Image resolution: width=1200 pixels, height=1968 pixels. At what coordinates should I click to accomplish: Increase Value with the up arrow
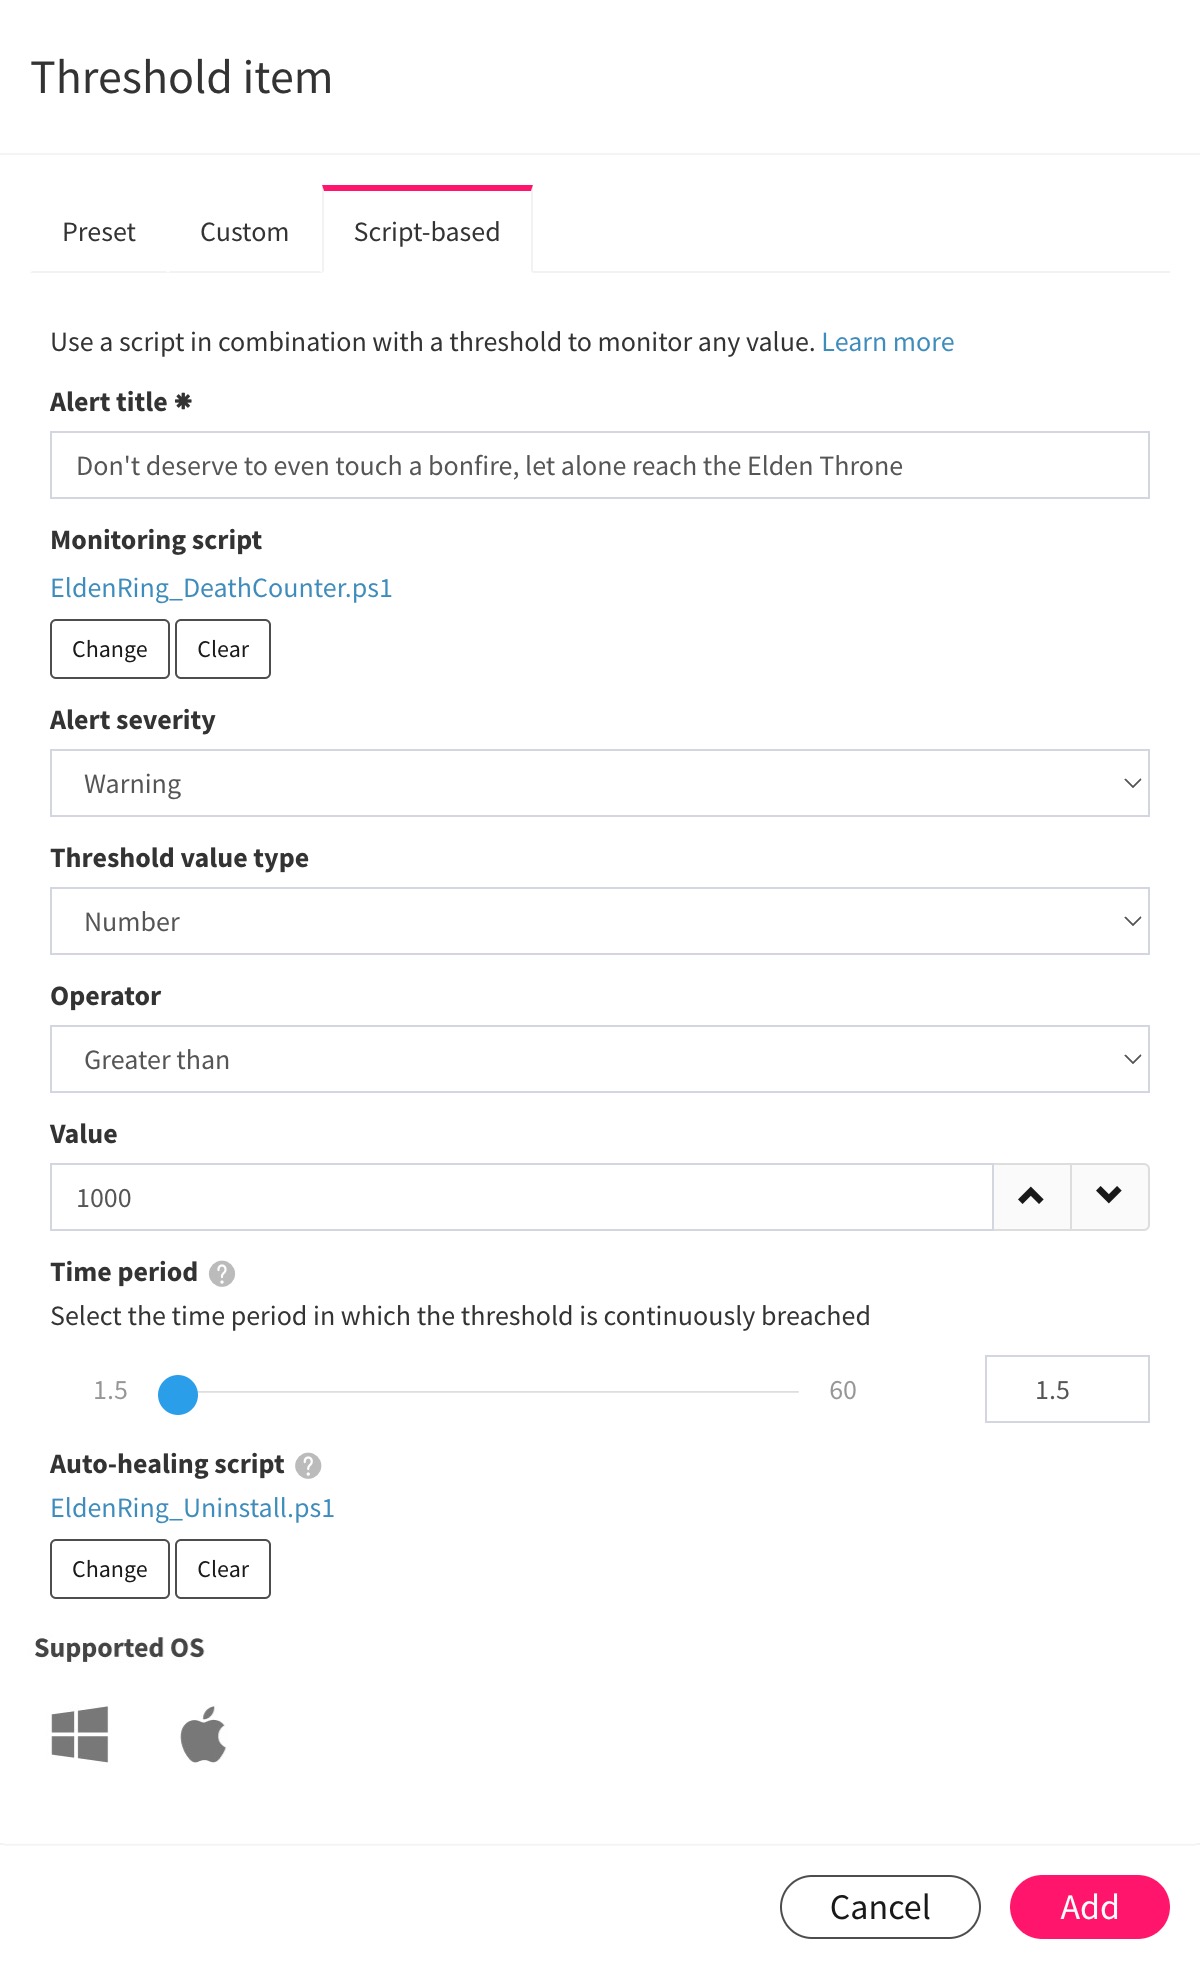(1031, 1197)
